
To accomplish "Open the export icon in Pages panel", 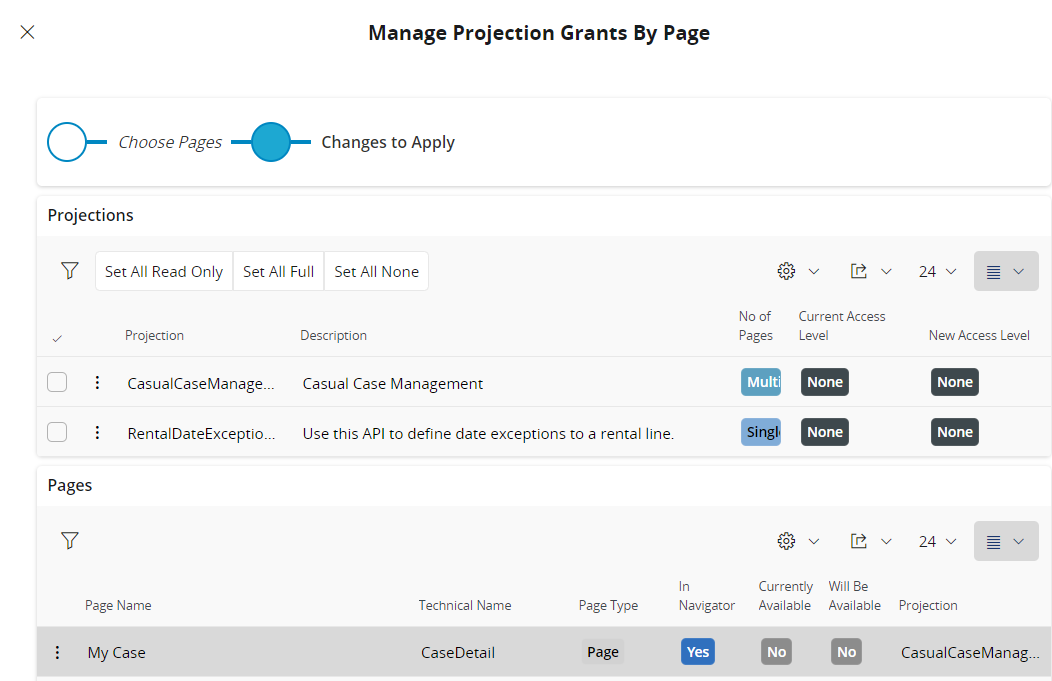I will [x=861, y=540].
